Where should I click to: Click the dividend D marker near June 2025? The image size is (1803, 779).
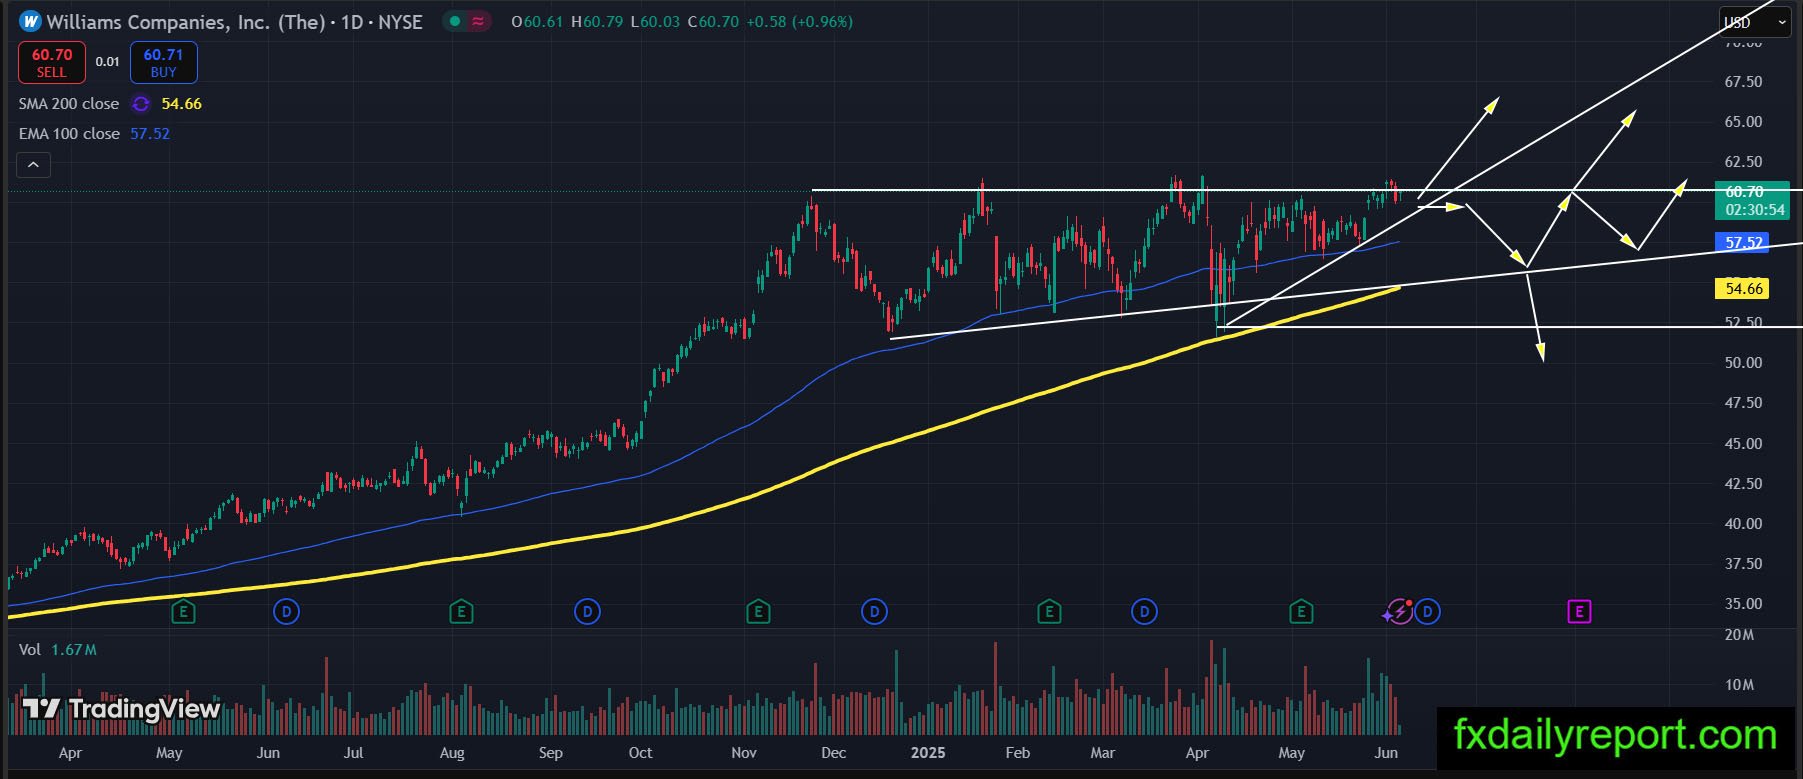[x=1428, y=611]
